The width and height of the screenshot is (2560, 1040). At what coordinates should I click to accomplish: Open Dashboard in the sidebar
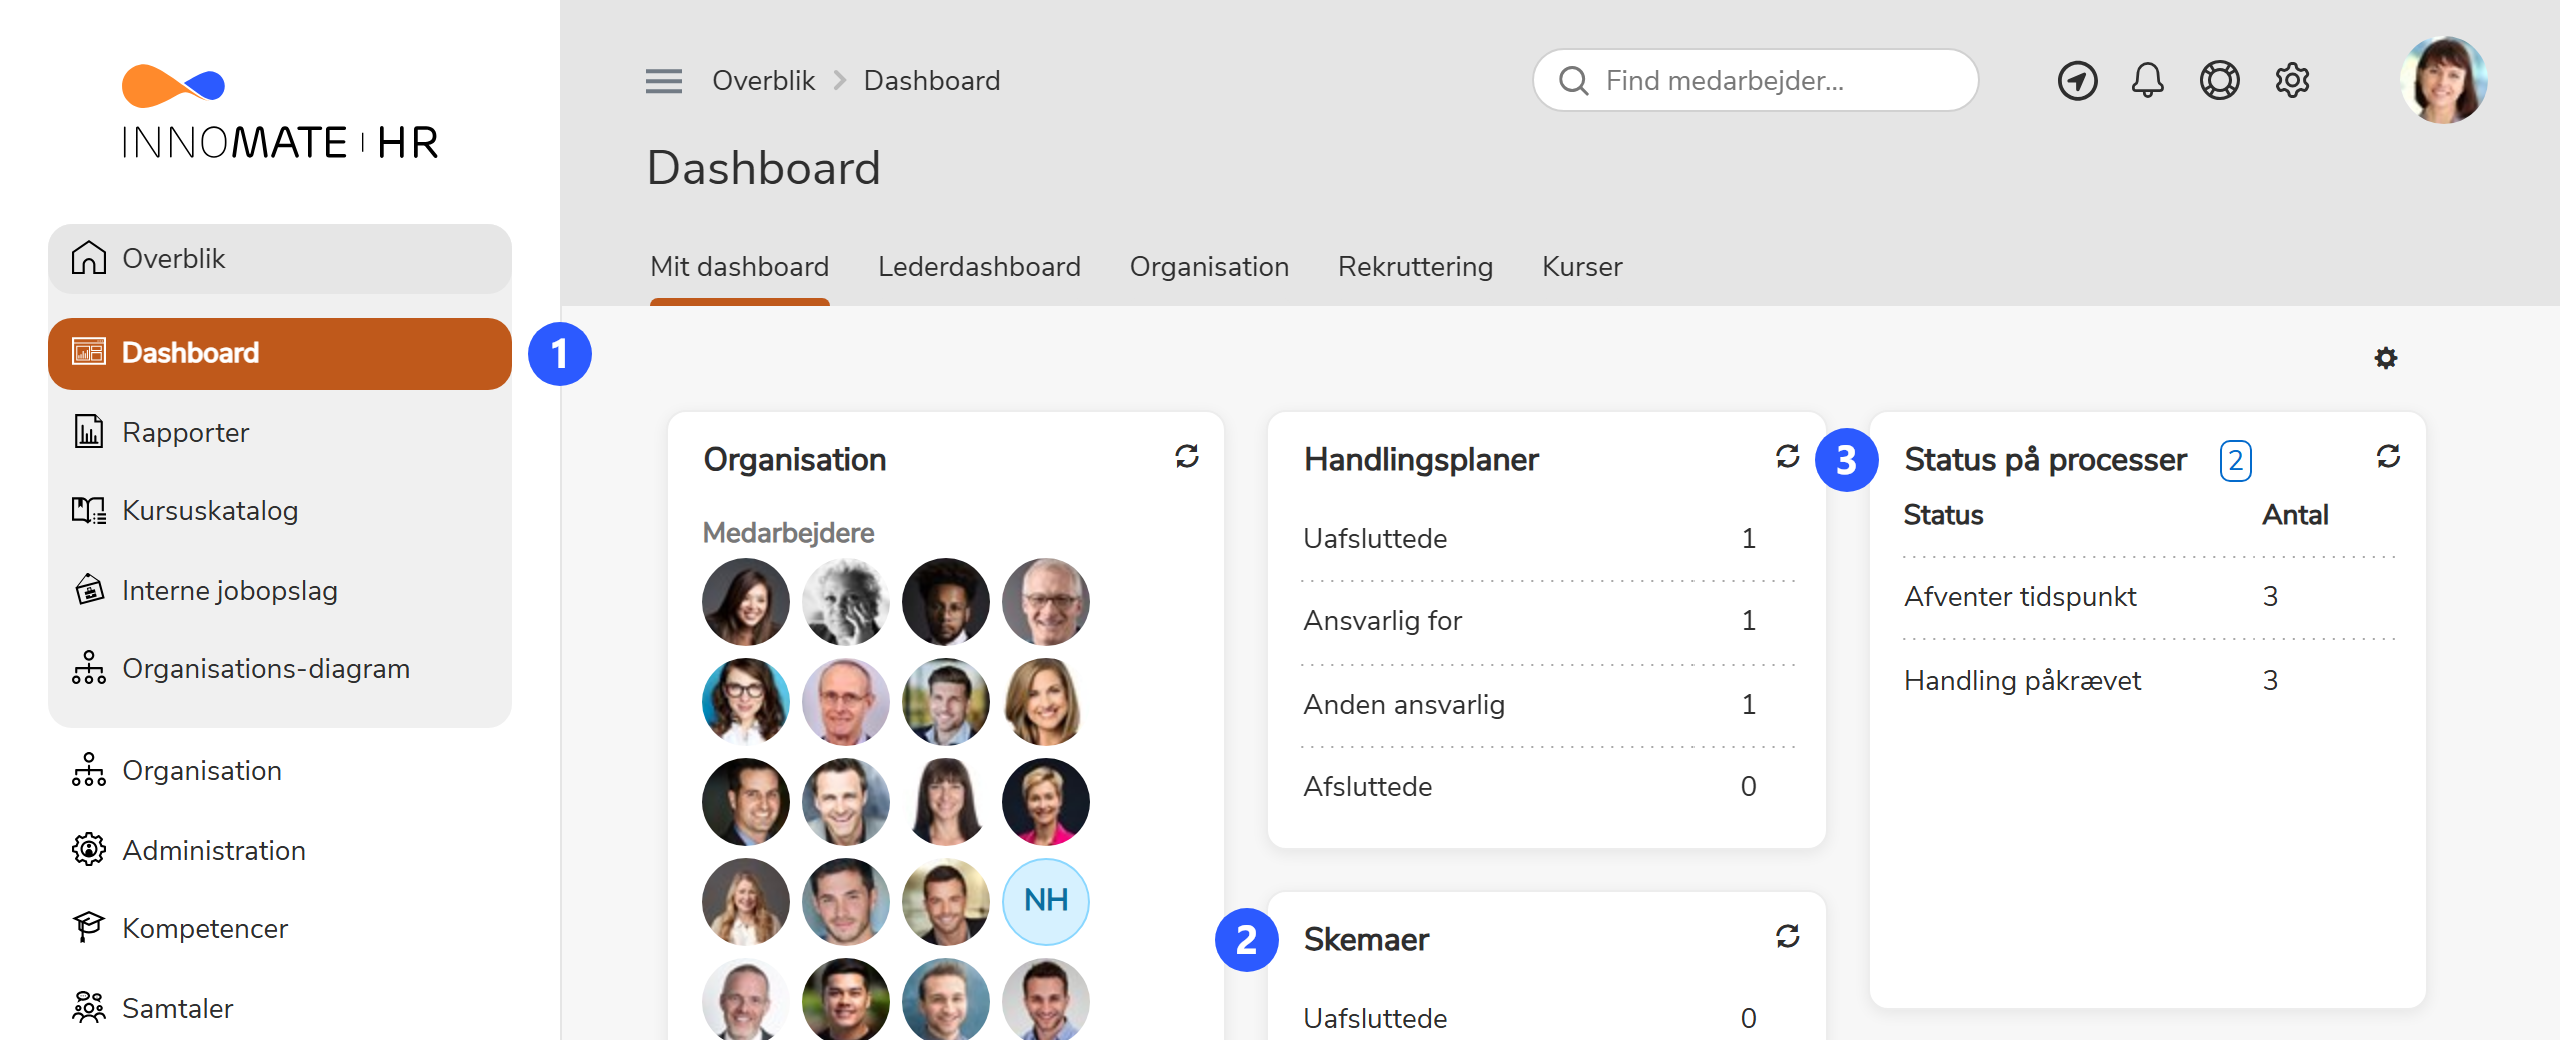pyautogui.click(x=280, y=353)
